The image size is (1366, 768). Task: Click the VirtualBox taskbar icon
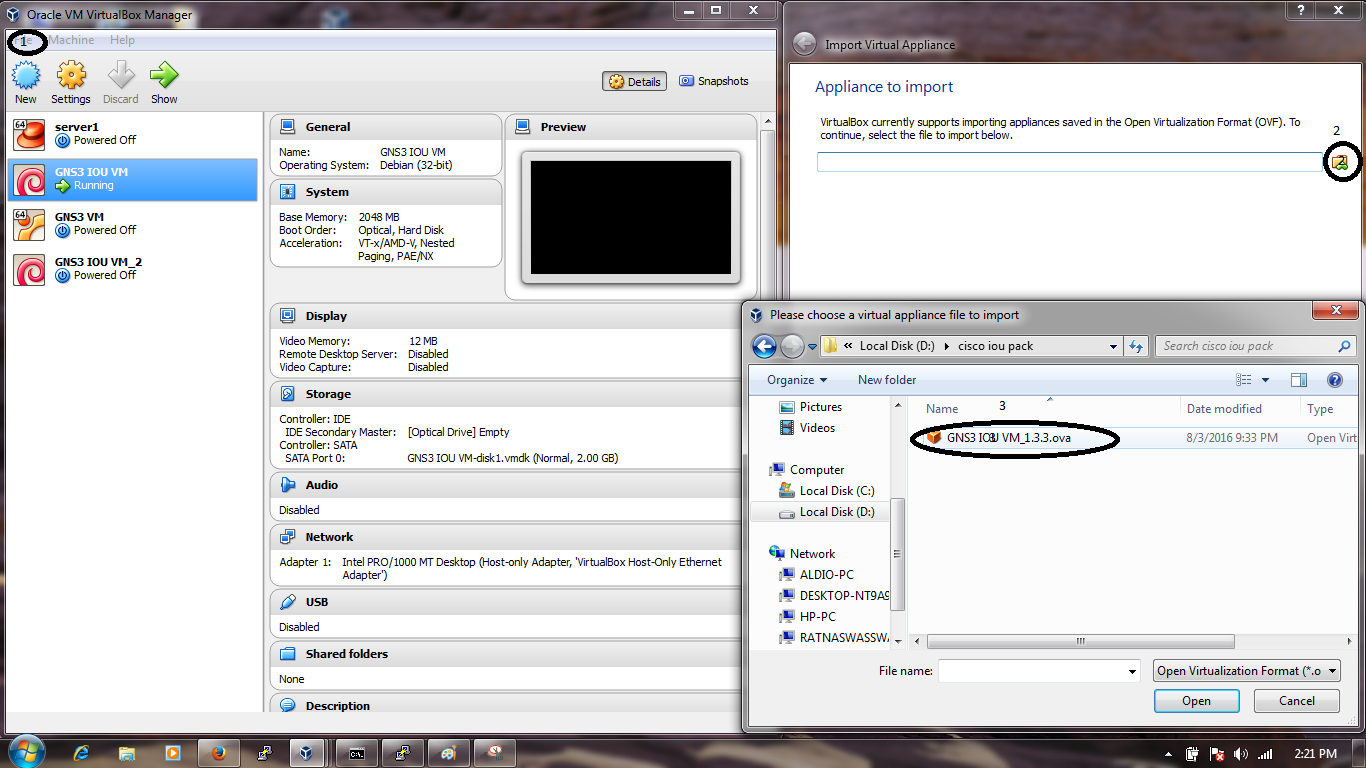coord(308,753)
